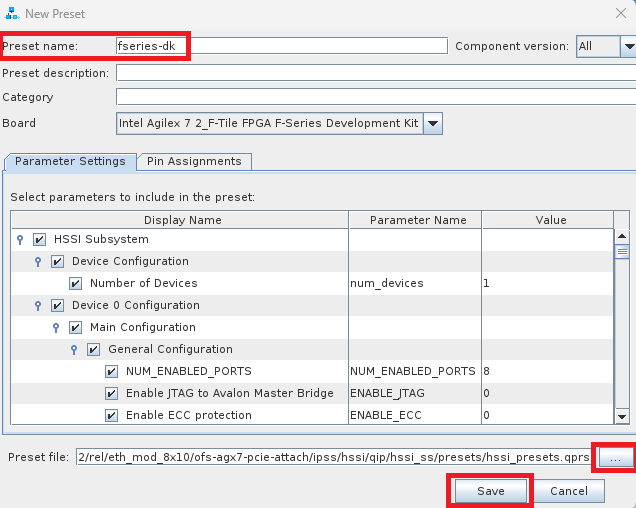Viewport: 636px width, 508px height.
Task: Toggle the General Configuration checkbox
Action: (93, 349)
